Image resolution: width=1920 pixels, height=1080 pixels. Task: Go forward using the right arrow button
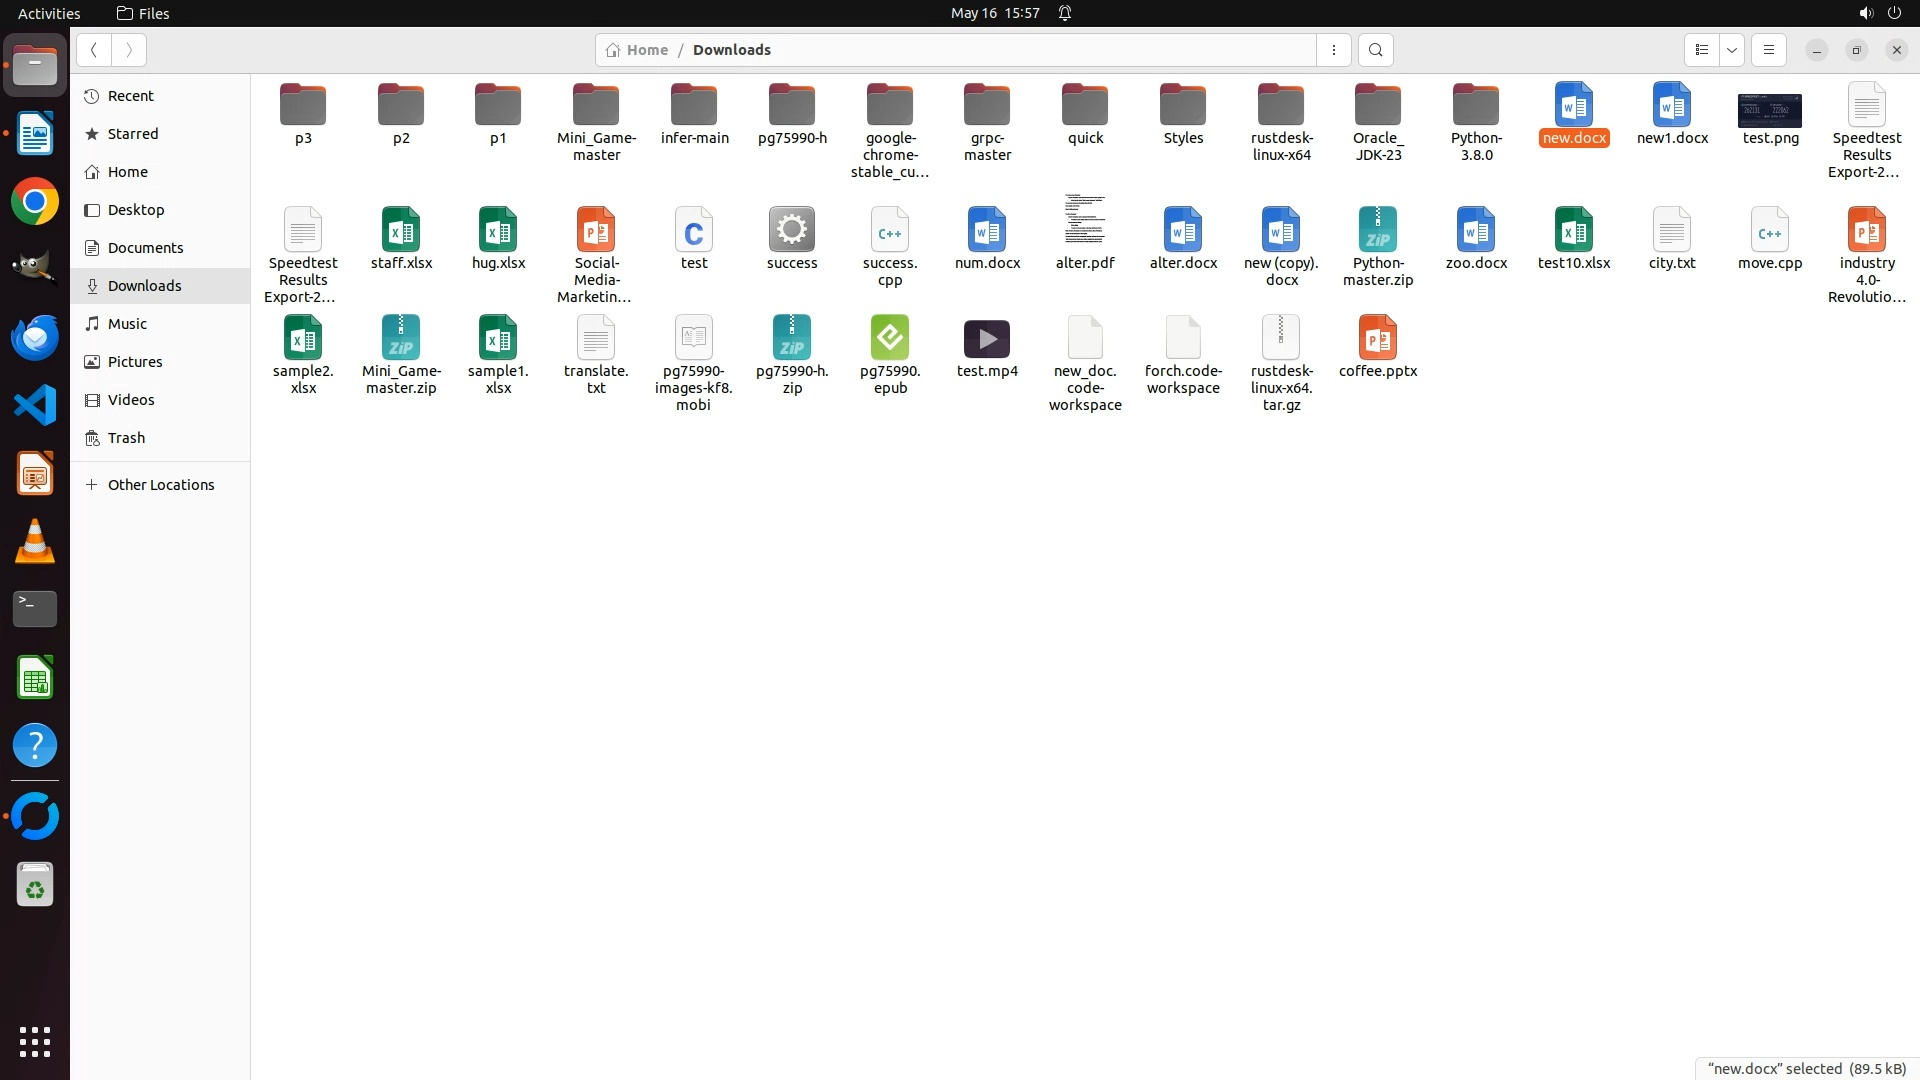click(129, 50)
